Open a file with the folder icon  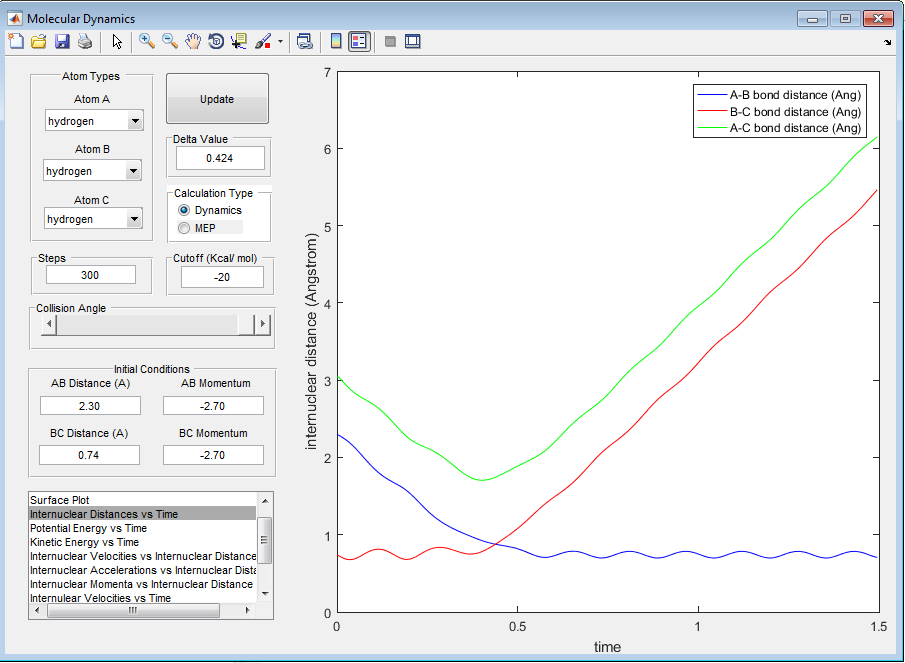(38, 41)
